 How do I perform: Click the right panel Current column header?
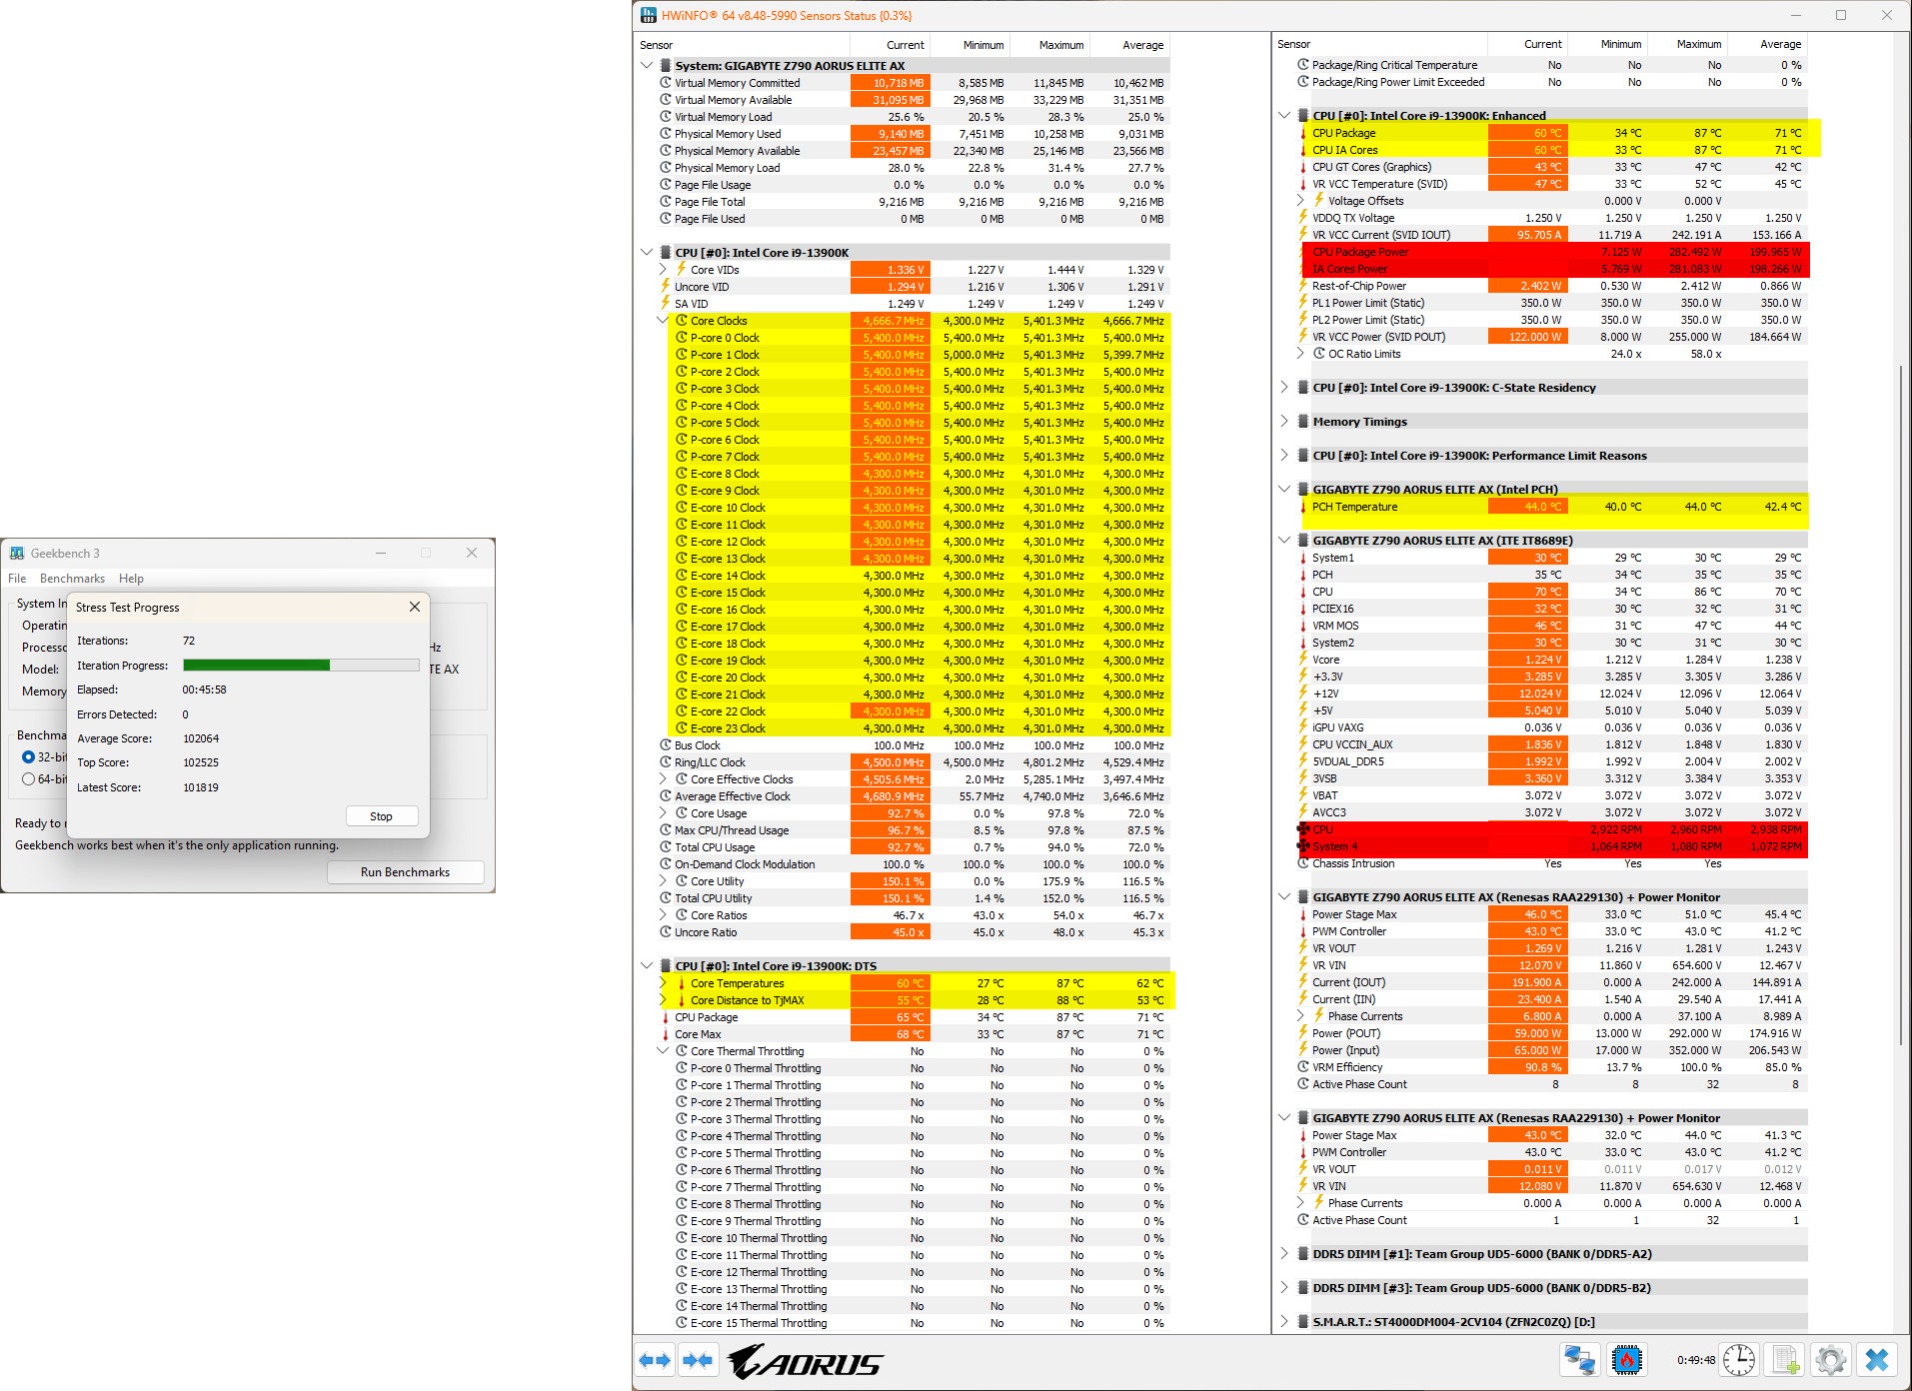[1527, 44]
